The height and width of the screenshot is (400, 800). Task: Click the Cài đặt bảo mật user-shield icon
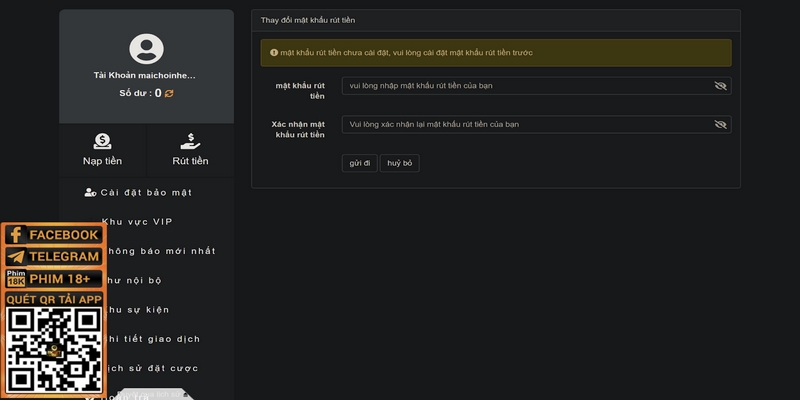91,192
